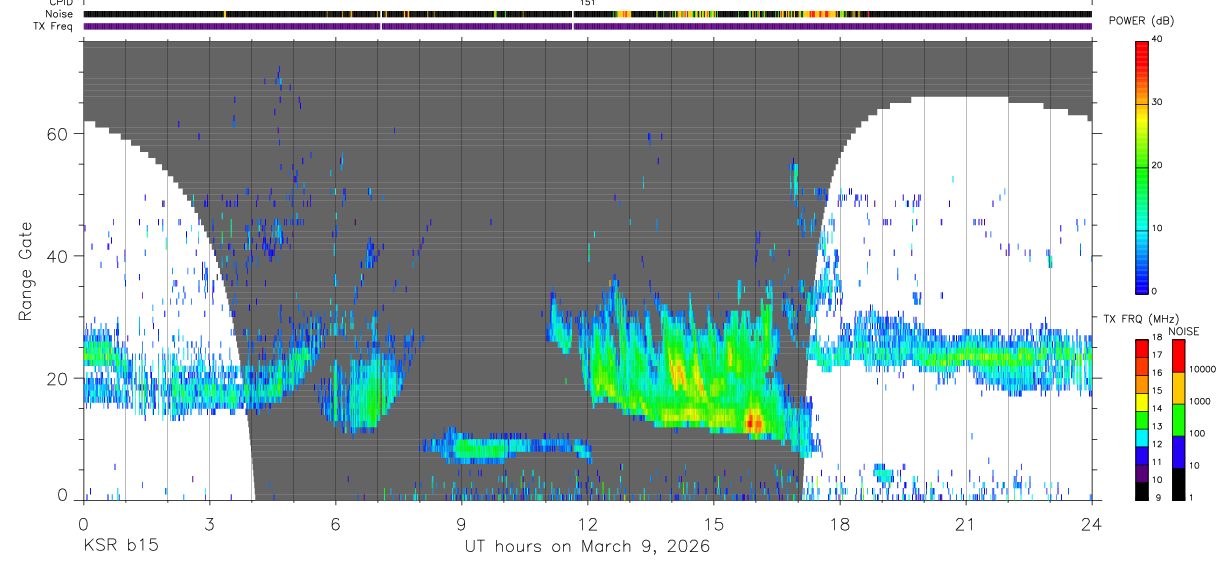The height and width of the screenshot is (567, 1228).
Task: Click the '100' tick on the NOISE legend
Action: coord(1198,434)
